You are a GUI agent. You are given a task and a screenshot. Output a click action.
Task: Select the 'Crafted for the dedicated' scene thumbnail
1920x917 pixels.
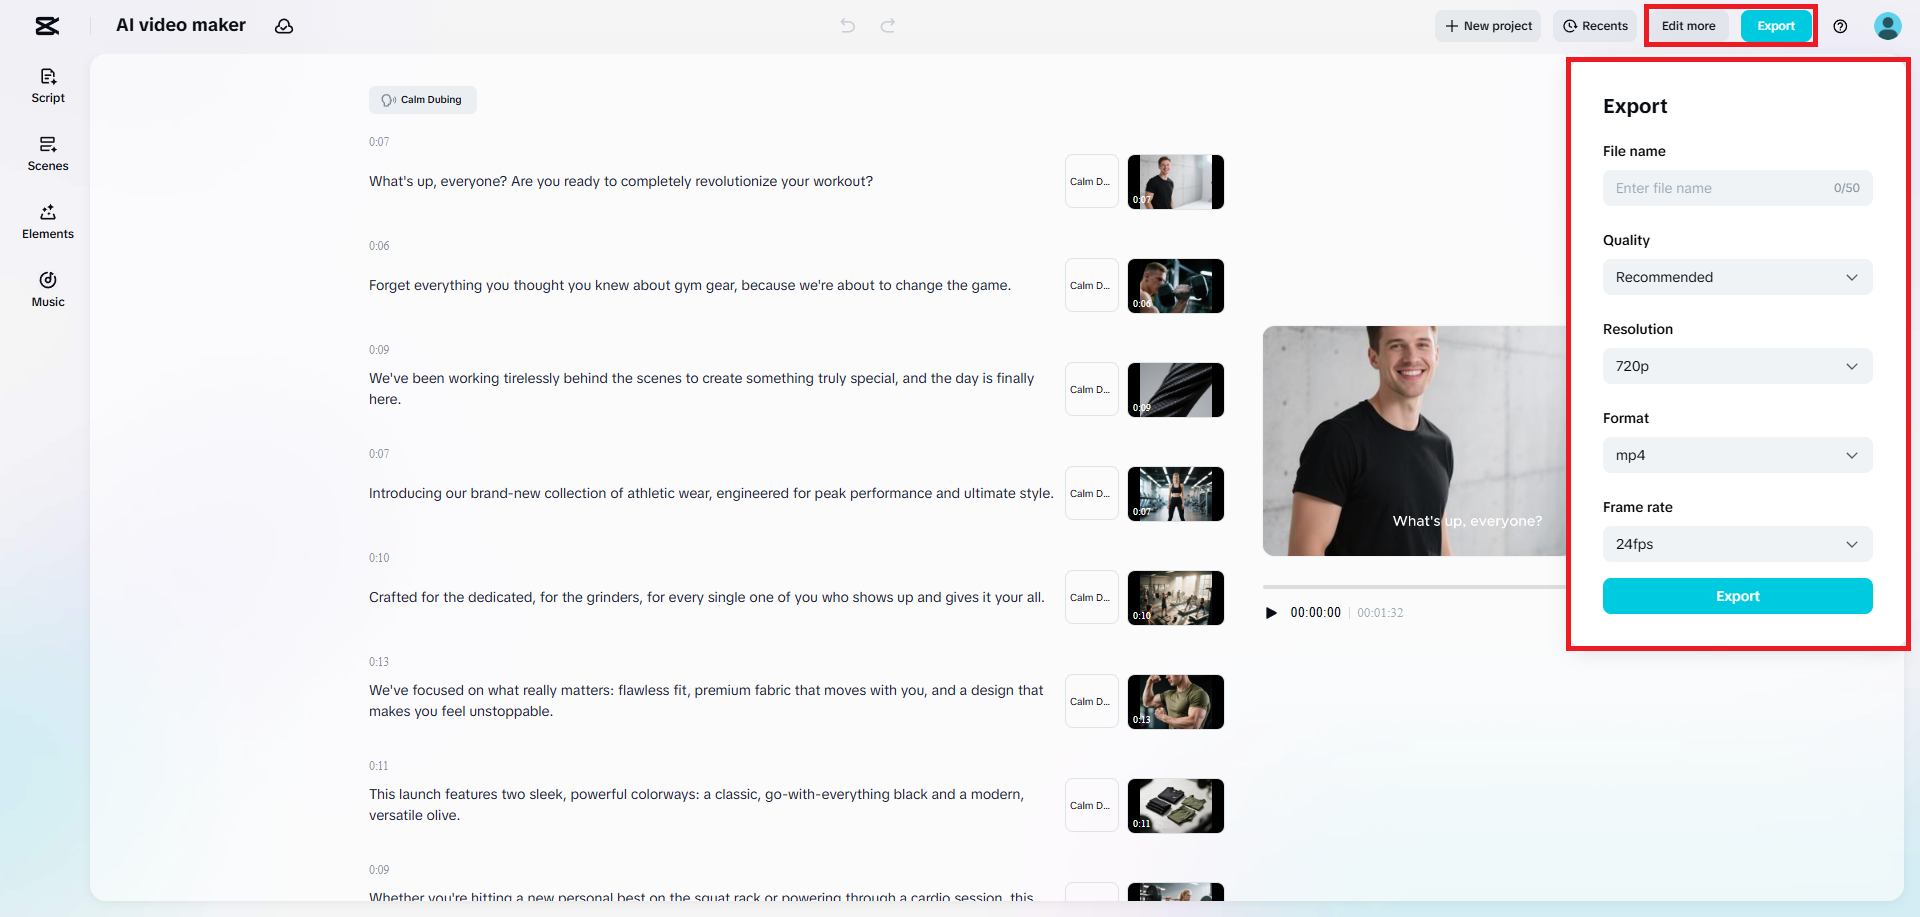point(1176,598)
